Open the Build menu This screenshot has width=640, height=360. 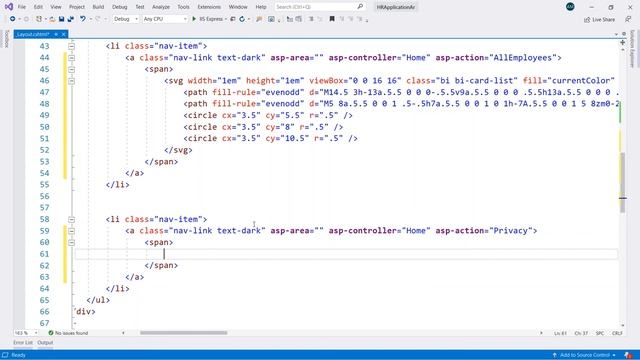click(98, 7)
